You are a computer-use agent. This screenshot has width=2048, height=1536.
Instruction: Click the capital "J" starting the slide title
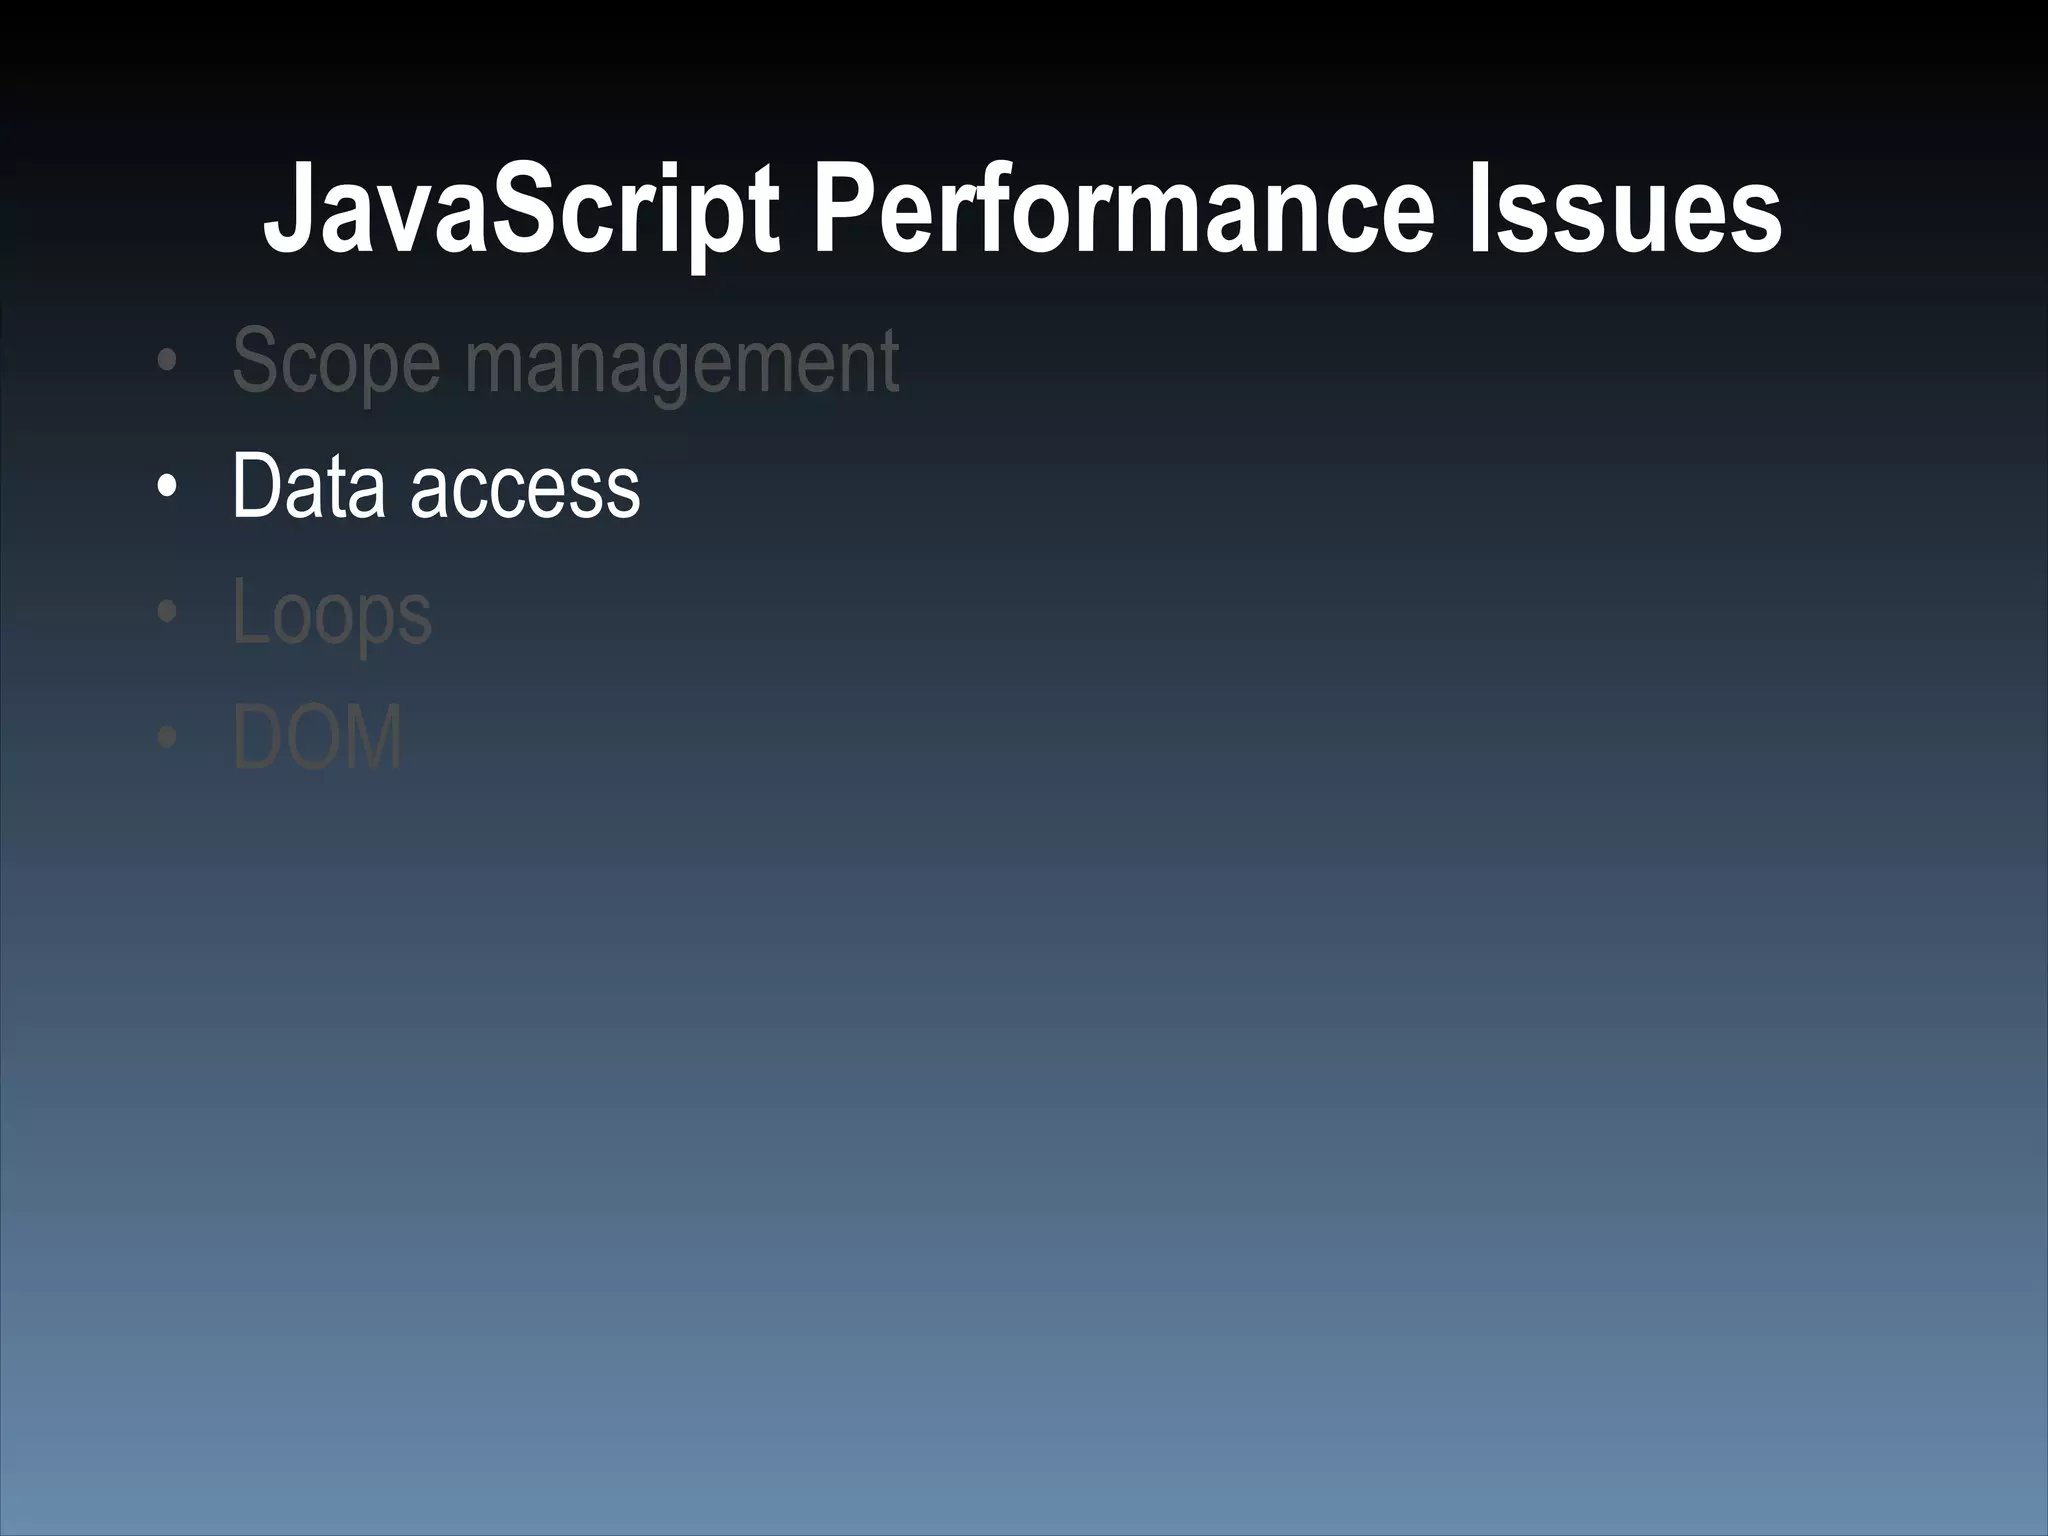pyautogui.click(x=286, y=212)
